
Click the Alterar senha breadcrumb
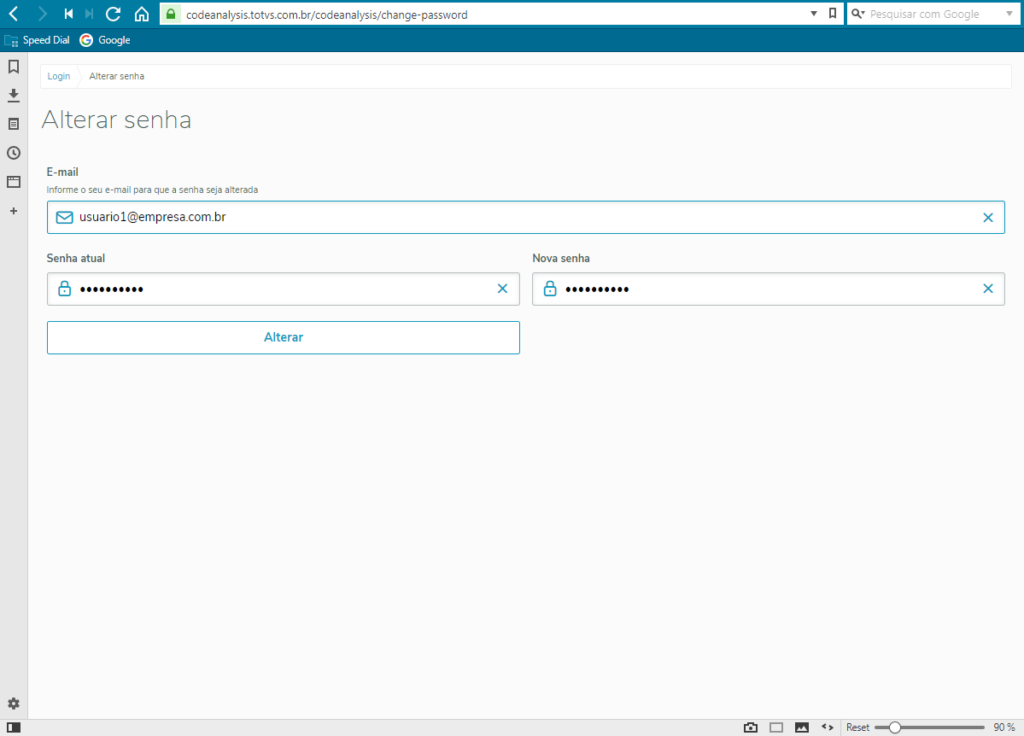pos(117,76)
